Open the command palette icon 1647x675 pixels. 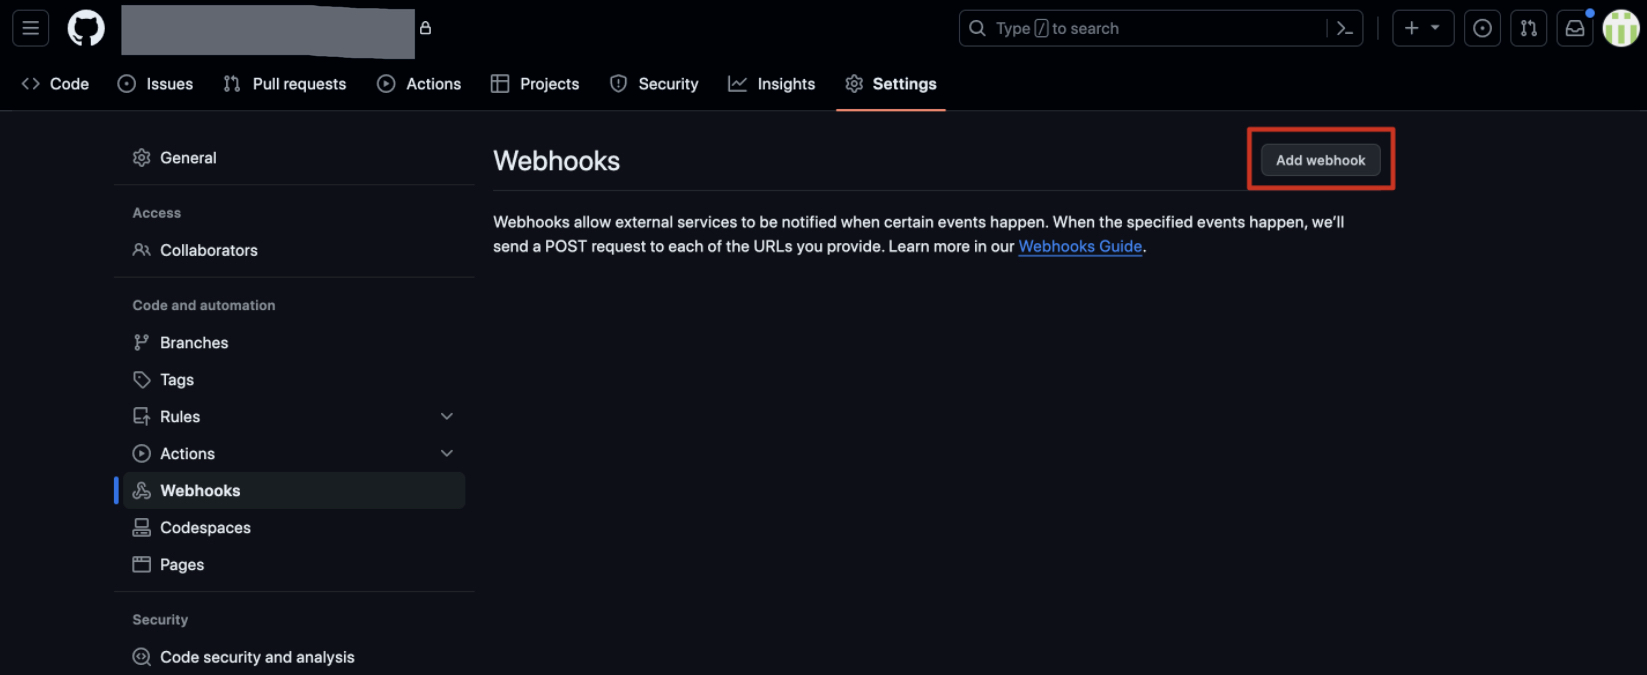(1345, 29)
